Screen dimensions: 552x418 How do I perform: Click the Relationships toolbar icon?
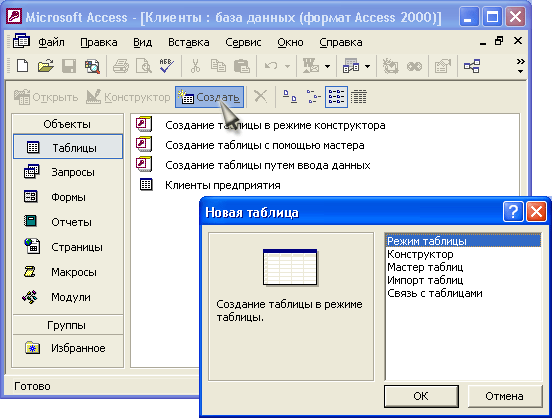point(471,66)
